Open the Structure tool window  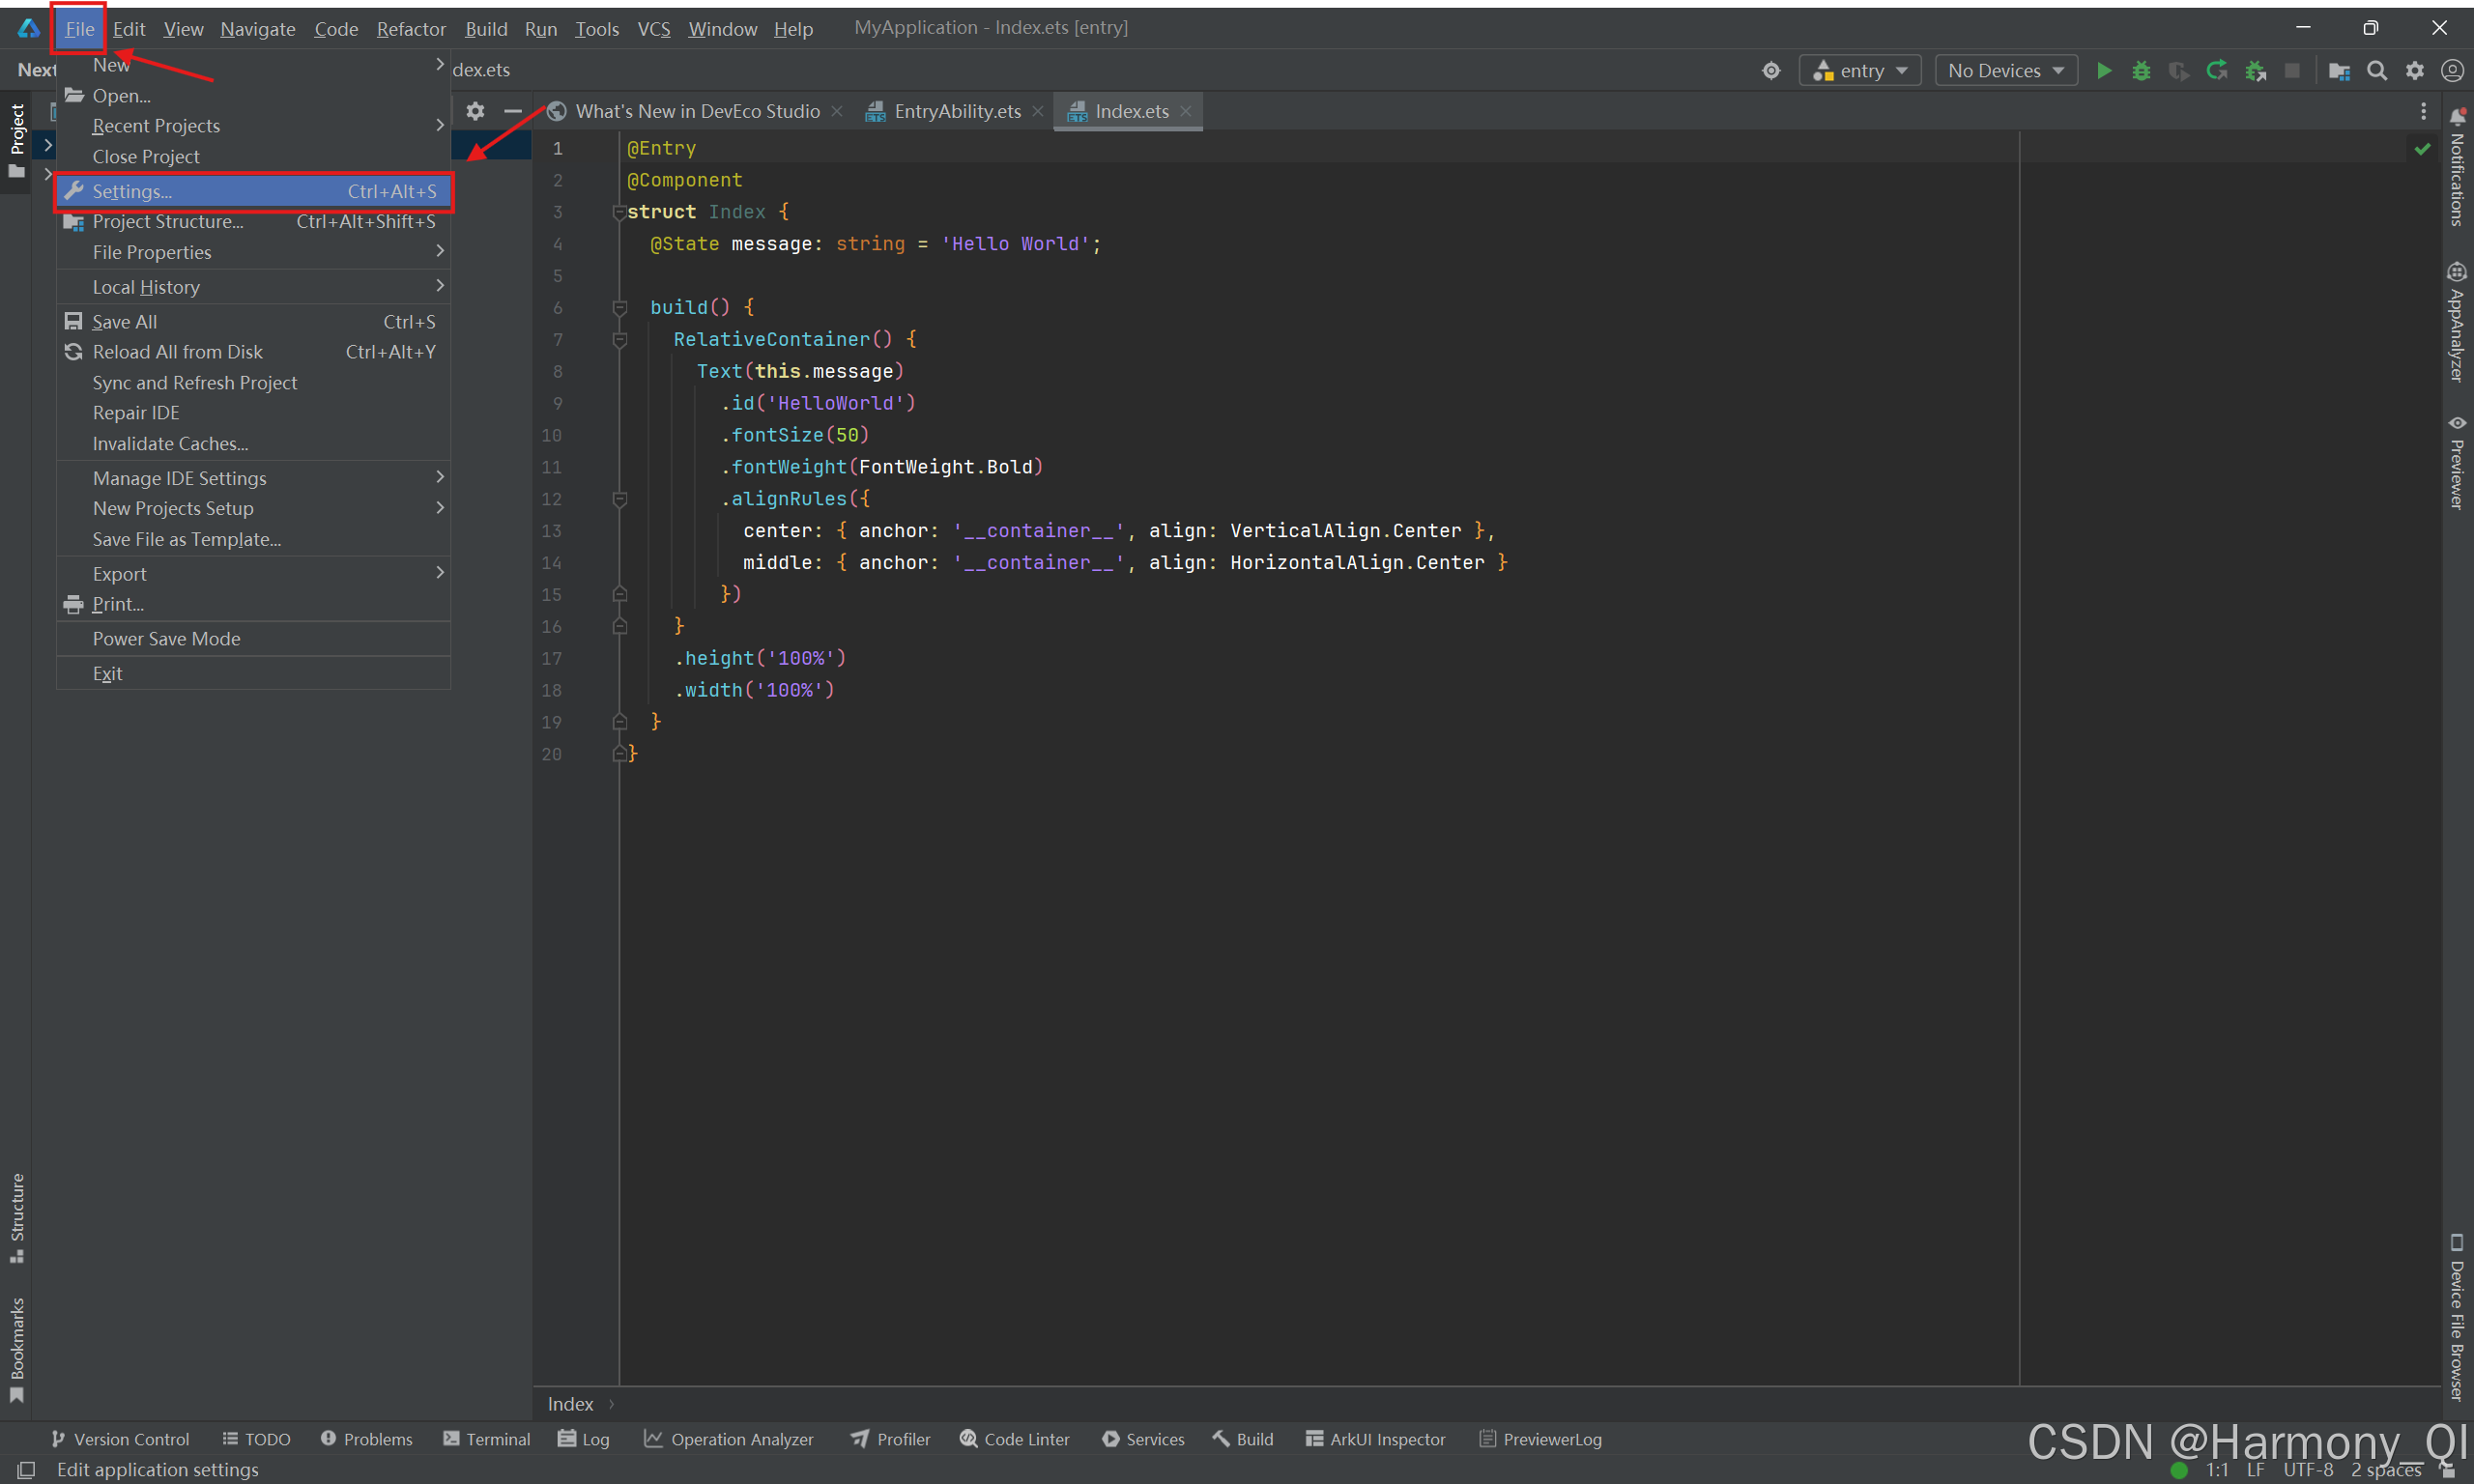[16, 1218]
